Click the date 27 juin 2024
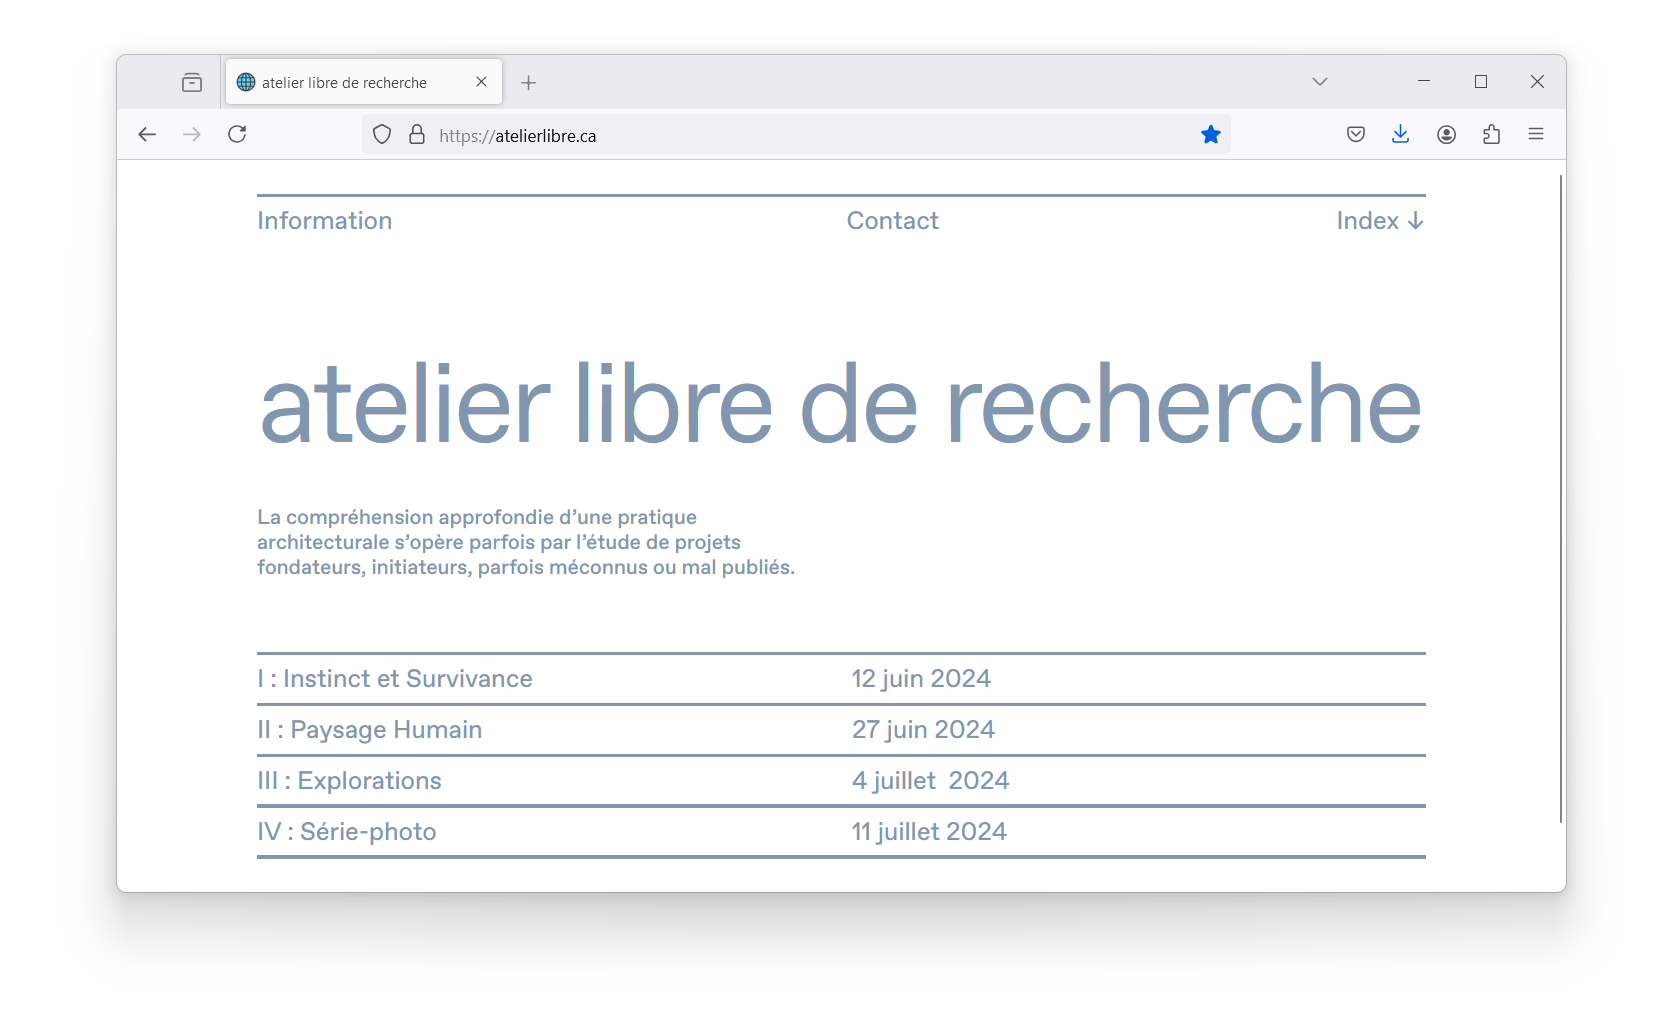Viewport: 1670px width, 1014px height. click(923, 730)
